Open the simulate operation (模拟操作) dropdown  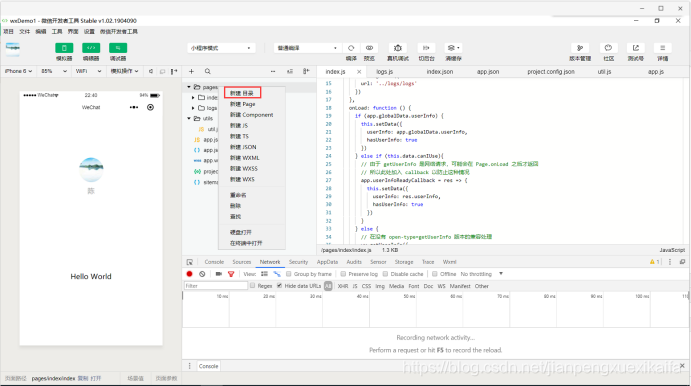point(124,71)
